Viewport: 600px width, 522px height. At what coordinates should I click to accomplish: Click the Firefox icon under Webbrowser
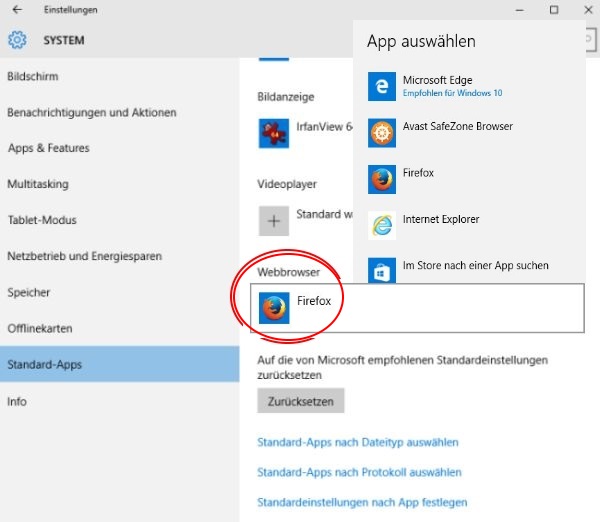pos(274,308)
